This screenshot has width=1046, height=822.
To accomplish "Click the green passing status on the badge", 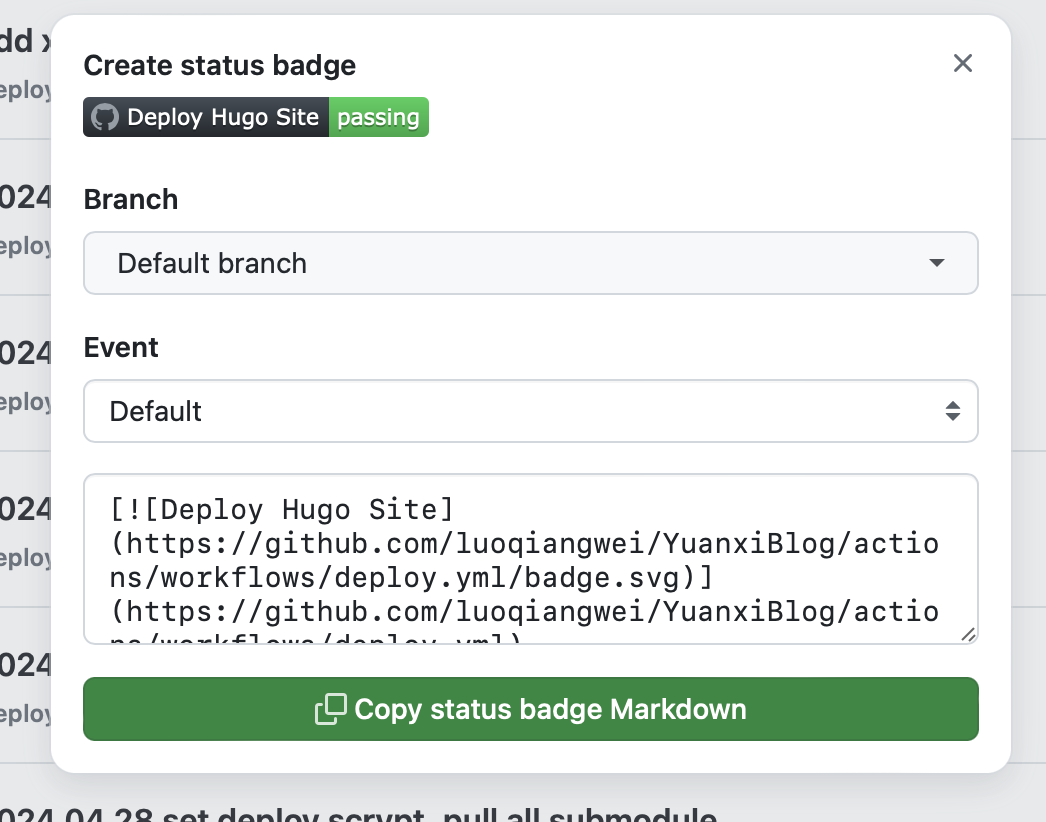I will point(378,117).
